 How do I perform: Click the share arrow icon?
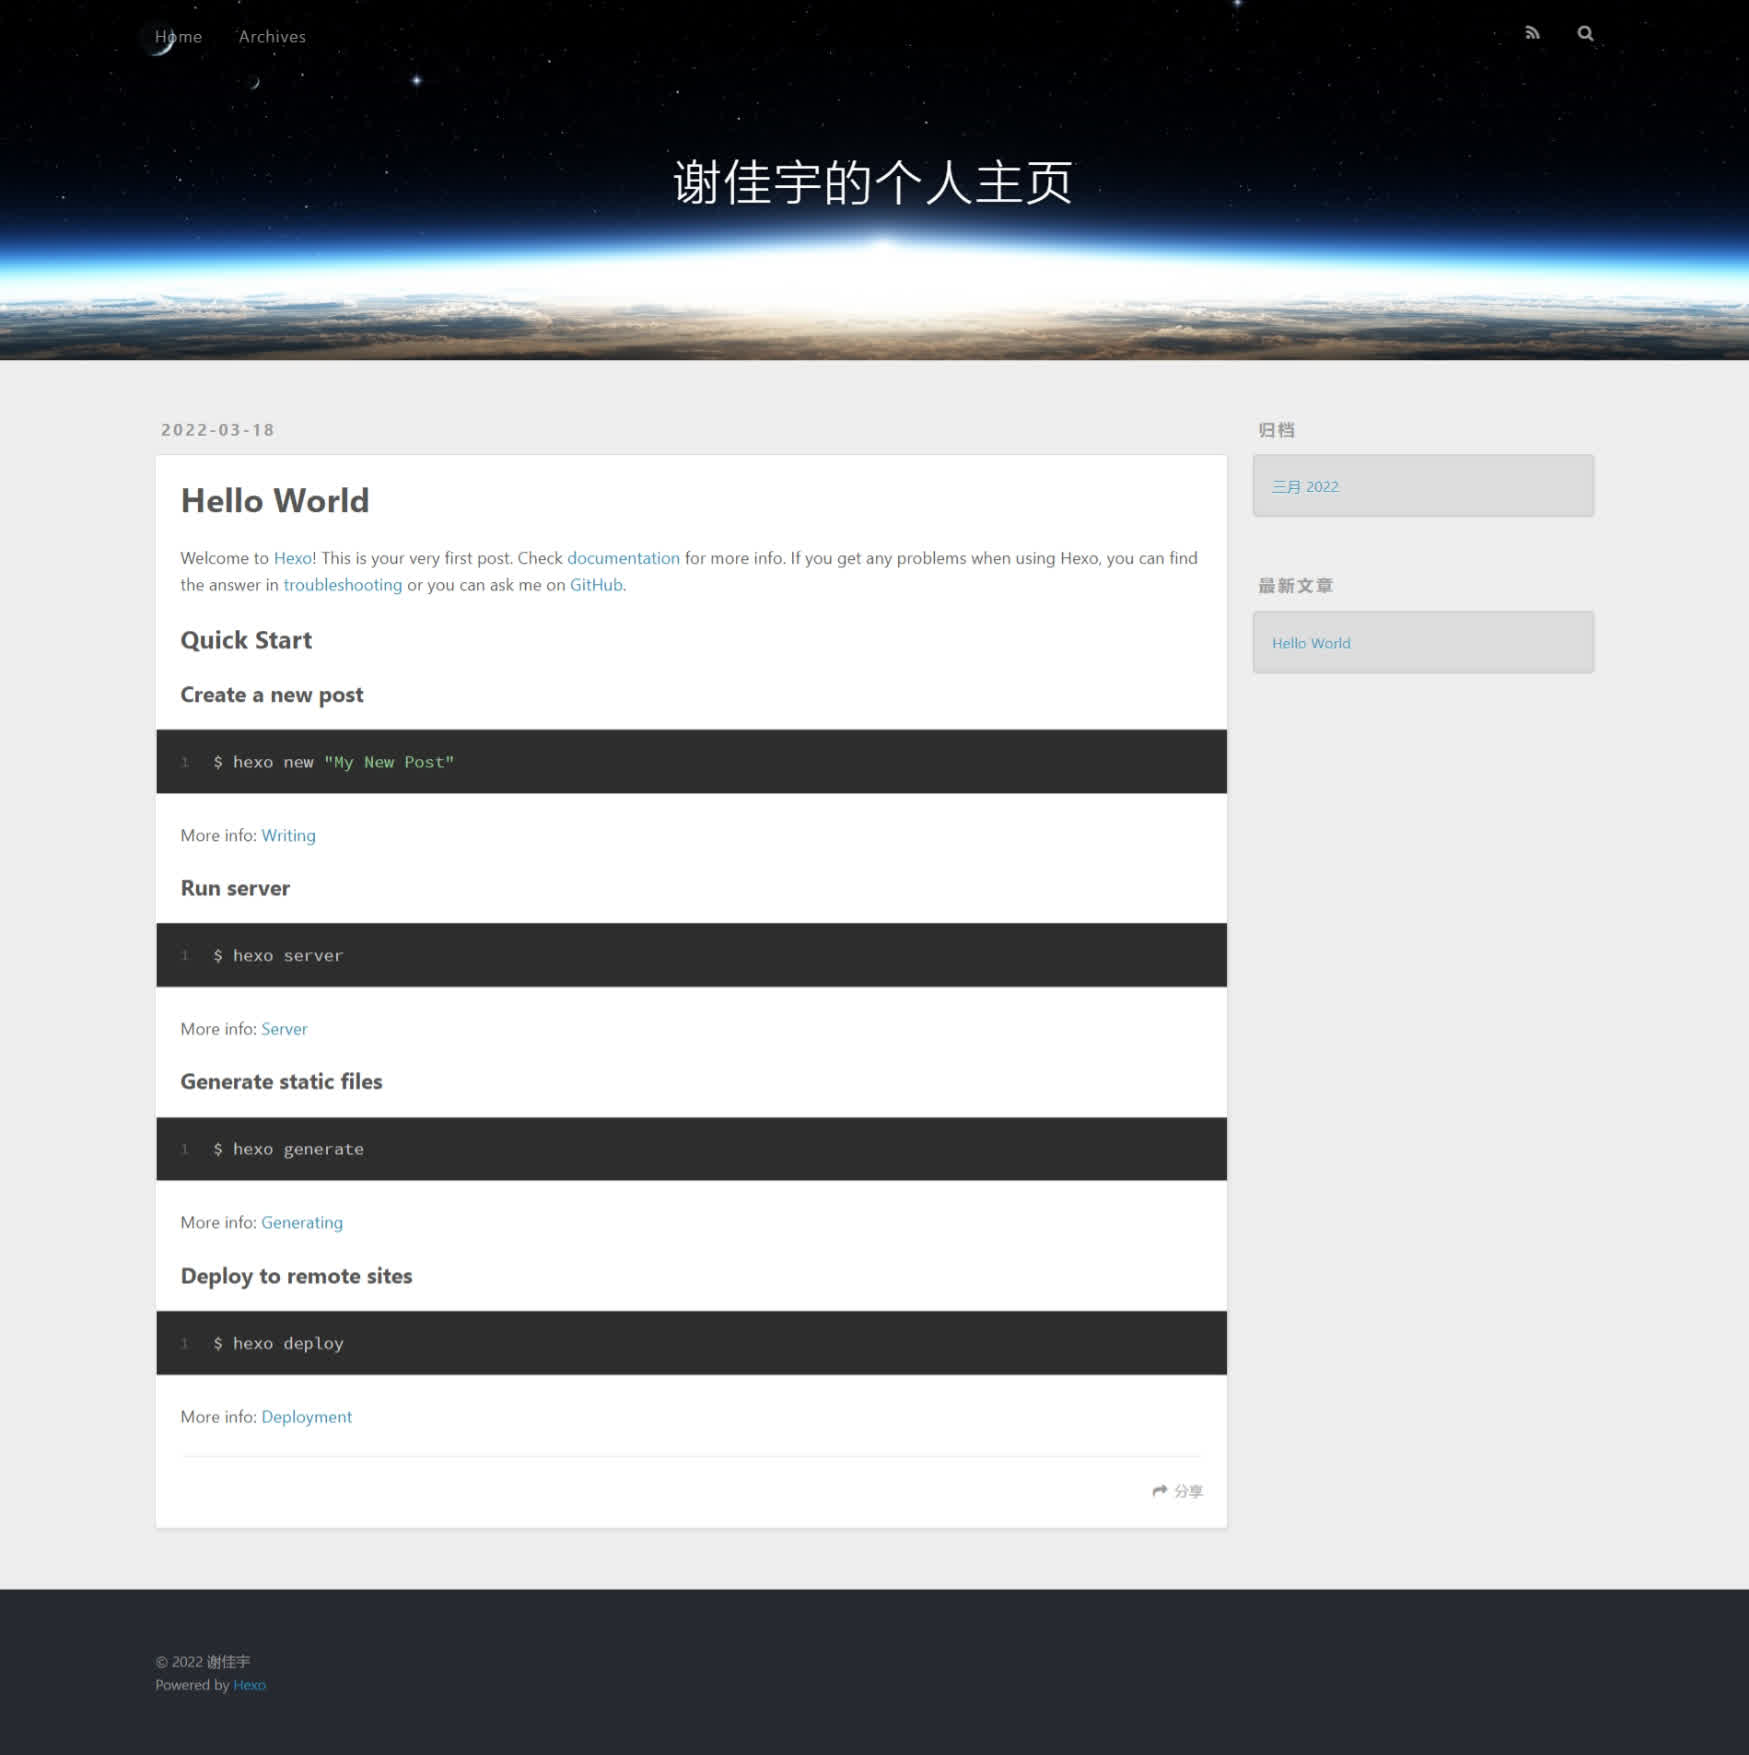(x=1160, y=1491)
